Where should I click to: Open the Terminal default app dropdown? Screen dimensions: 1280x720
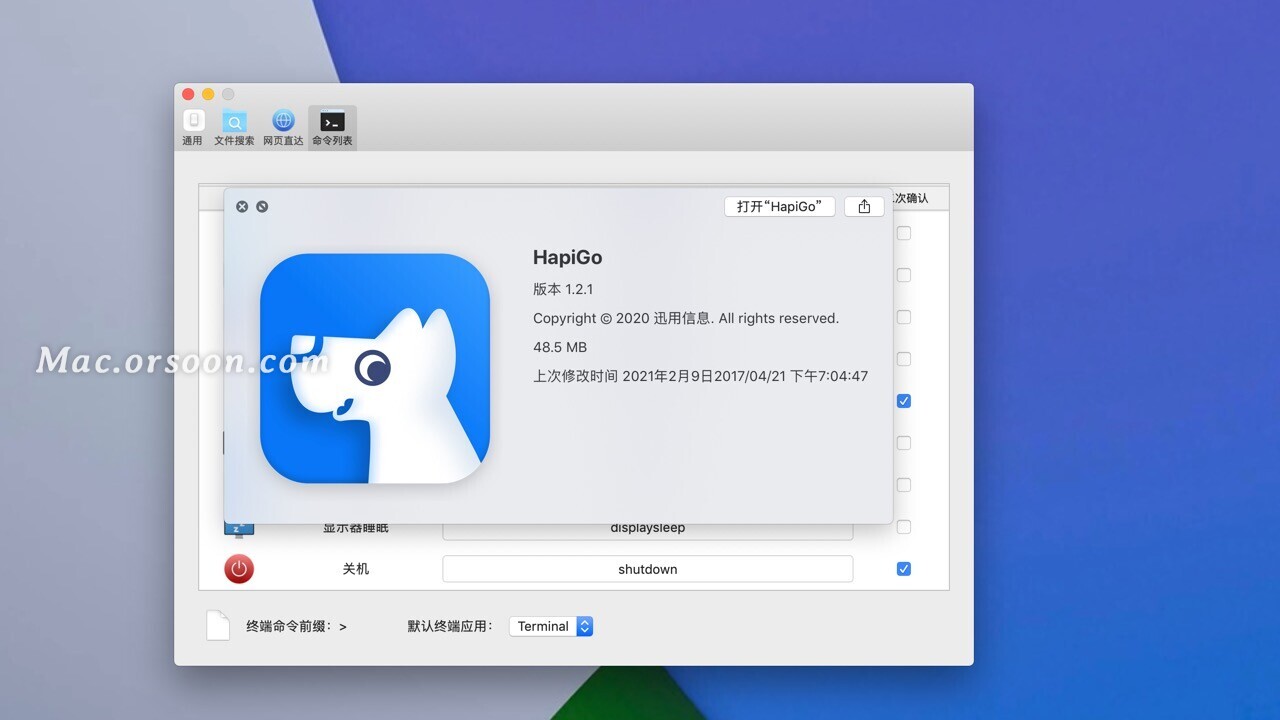551,626
